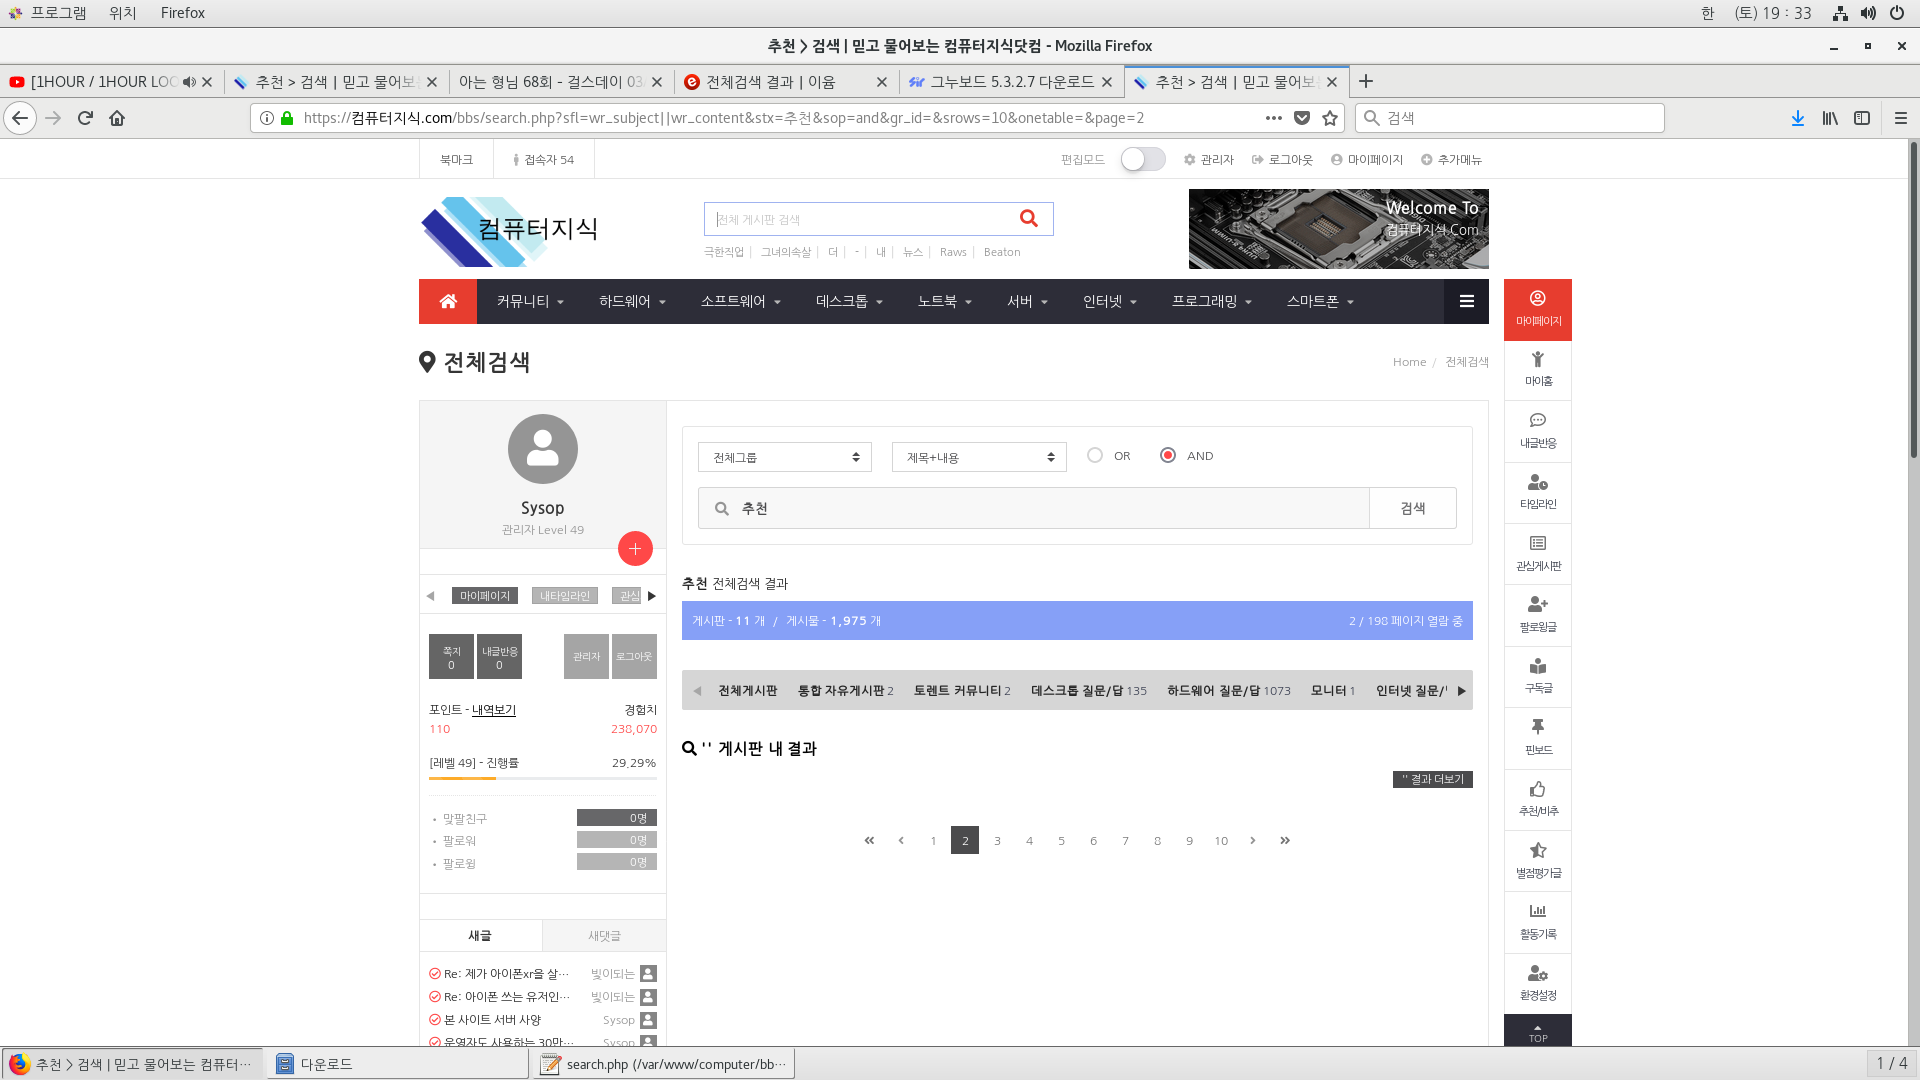Image resolution: width=1920 pixels, height=1080 pixels.
Task: Open 구독글 in the right sidebar
Action: 1538,676
